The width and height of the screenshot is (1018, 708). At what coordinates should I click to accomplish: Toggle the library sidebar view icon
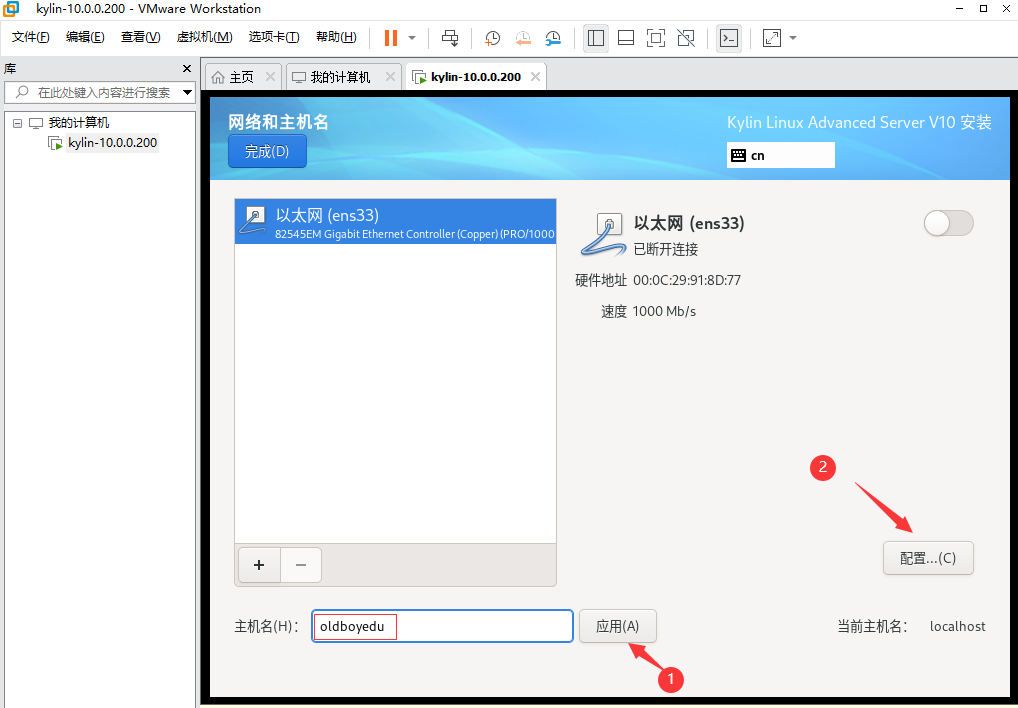point(595,38)
